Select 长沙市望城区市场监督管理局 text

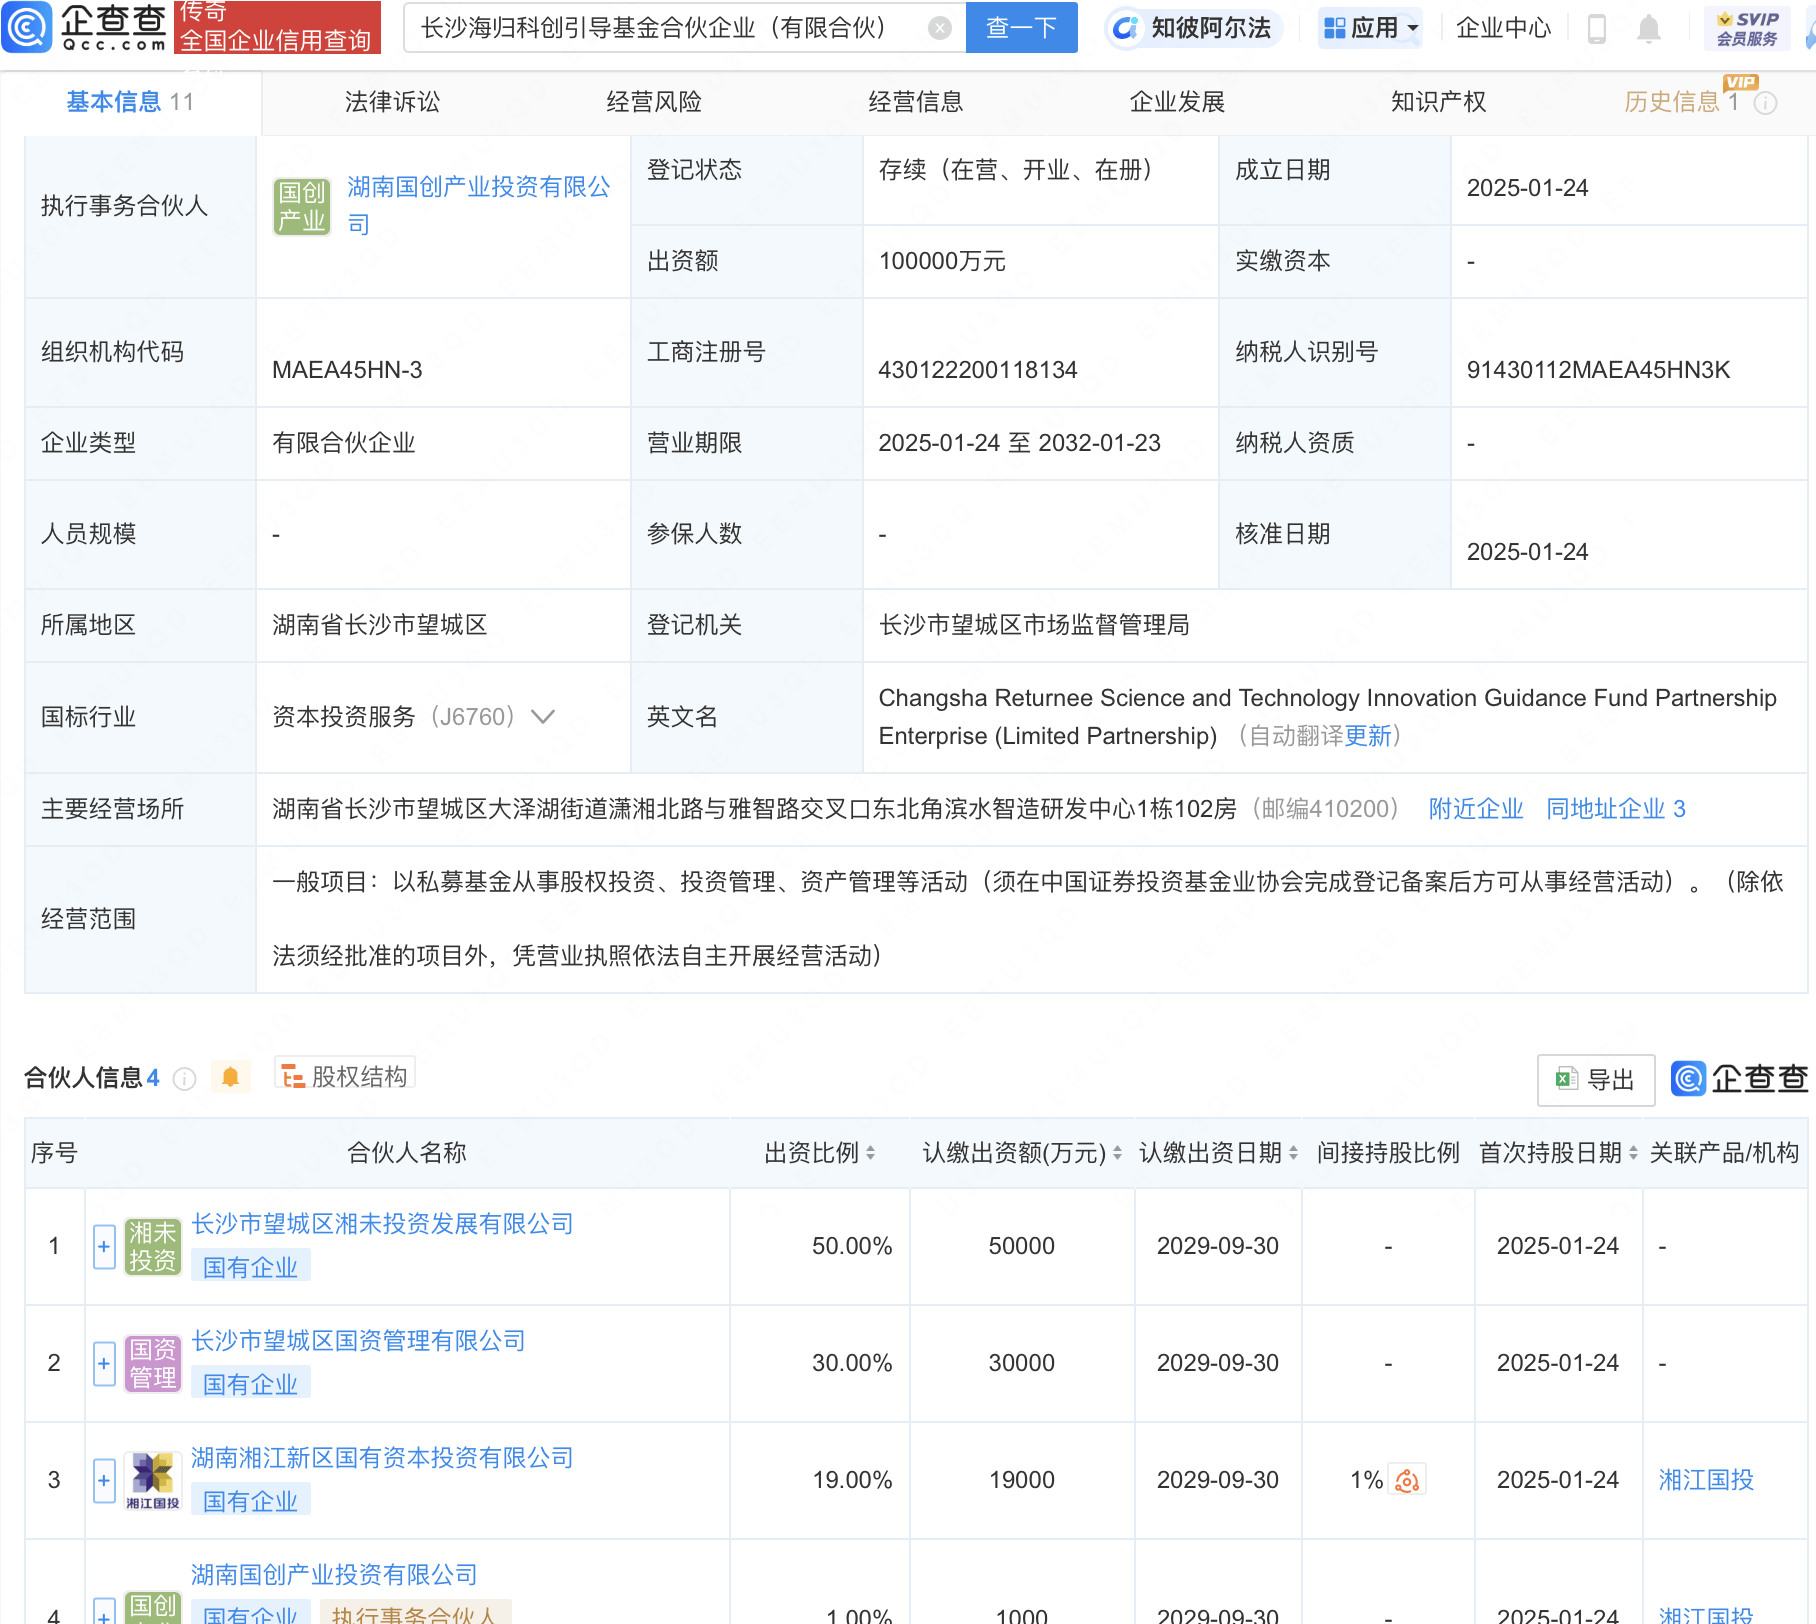click(1034, 625)
